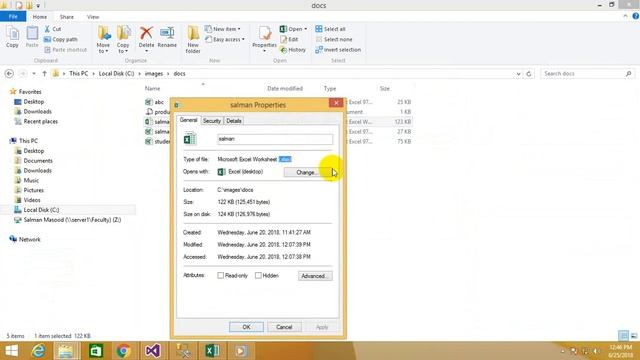Image resolution: width=640 pixels, height=360 pixels.
Task: Select Salman Masood network drive (Z:)
Action: tap(68, 220)
